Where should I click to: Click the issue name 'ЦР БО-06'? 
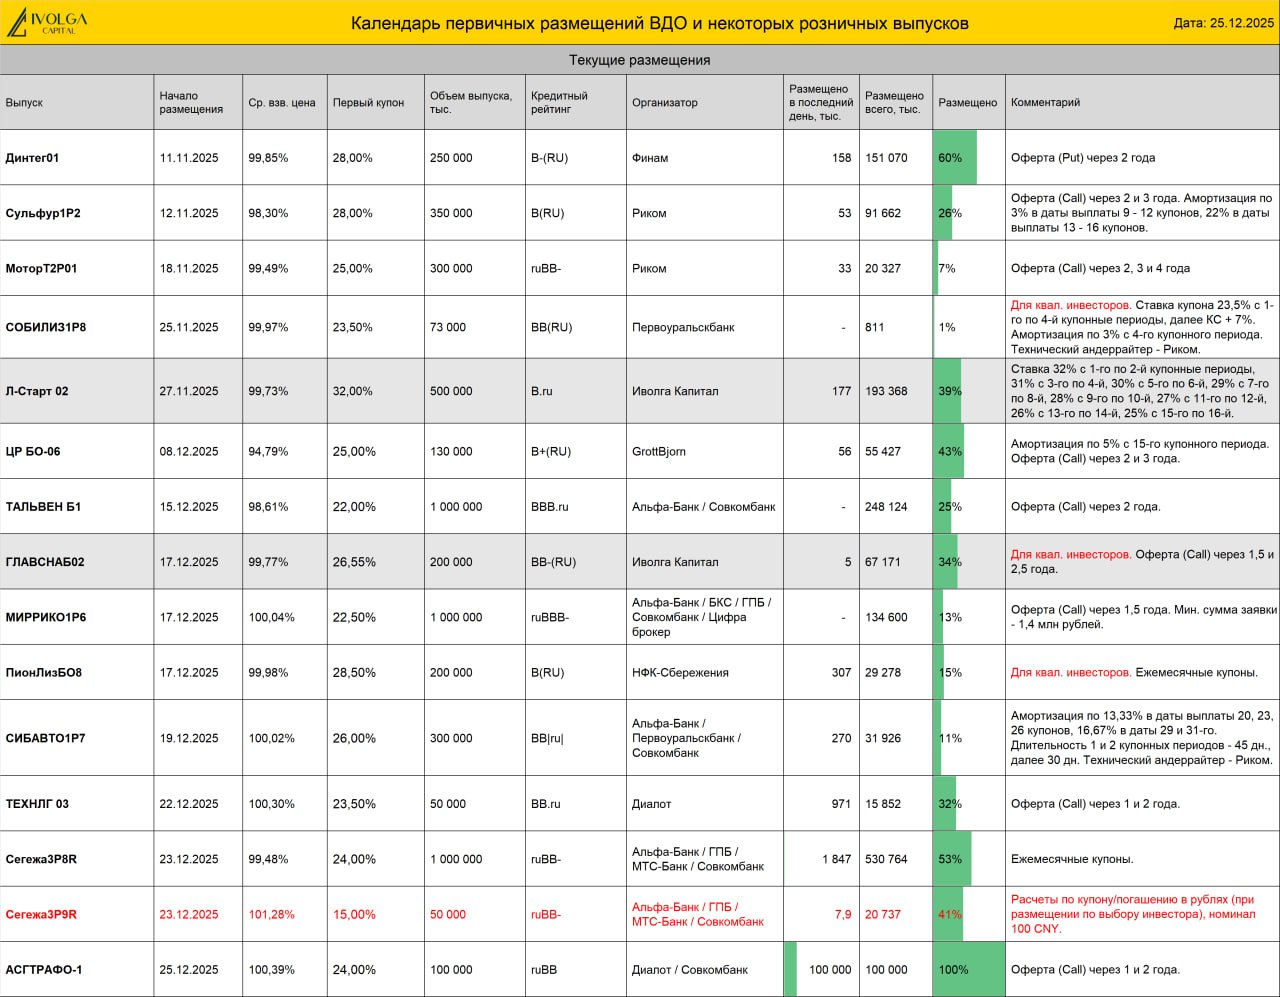coord(33,451)
